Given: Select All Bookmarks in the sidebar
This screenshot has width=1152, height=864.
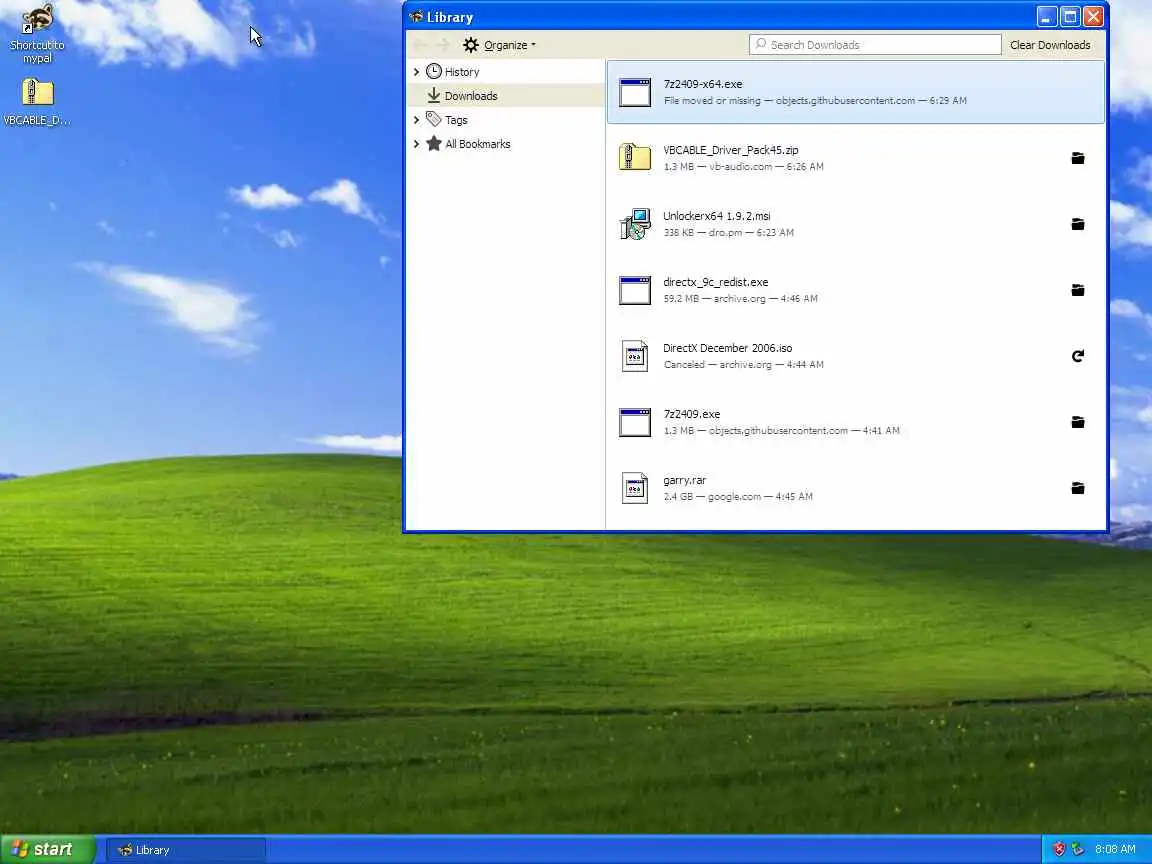Looking at the screenshot, I should coord(505,144).
